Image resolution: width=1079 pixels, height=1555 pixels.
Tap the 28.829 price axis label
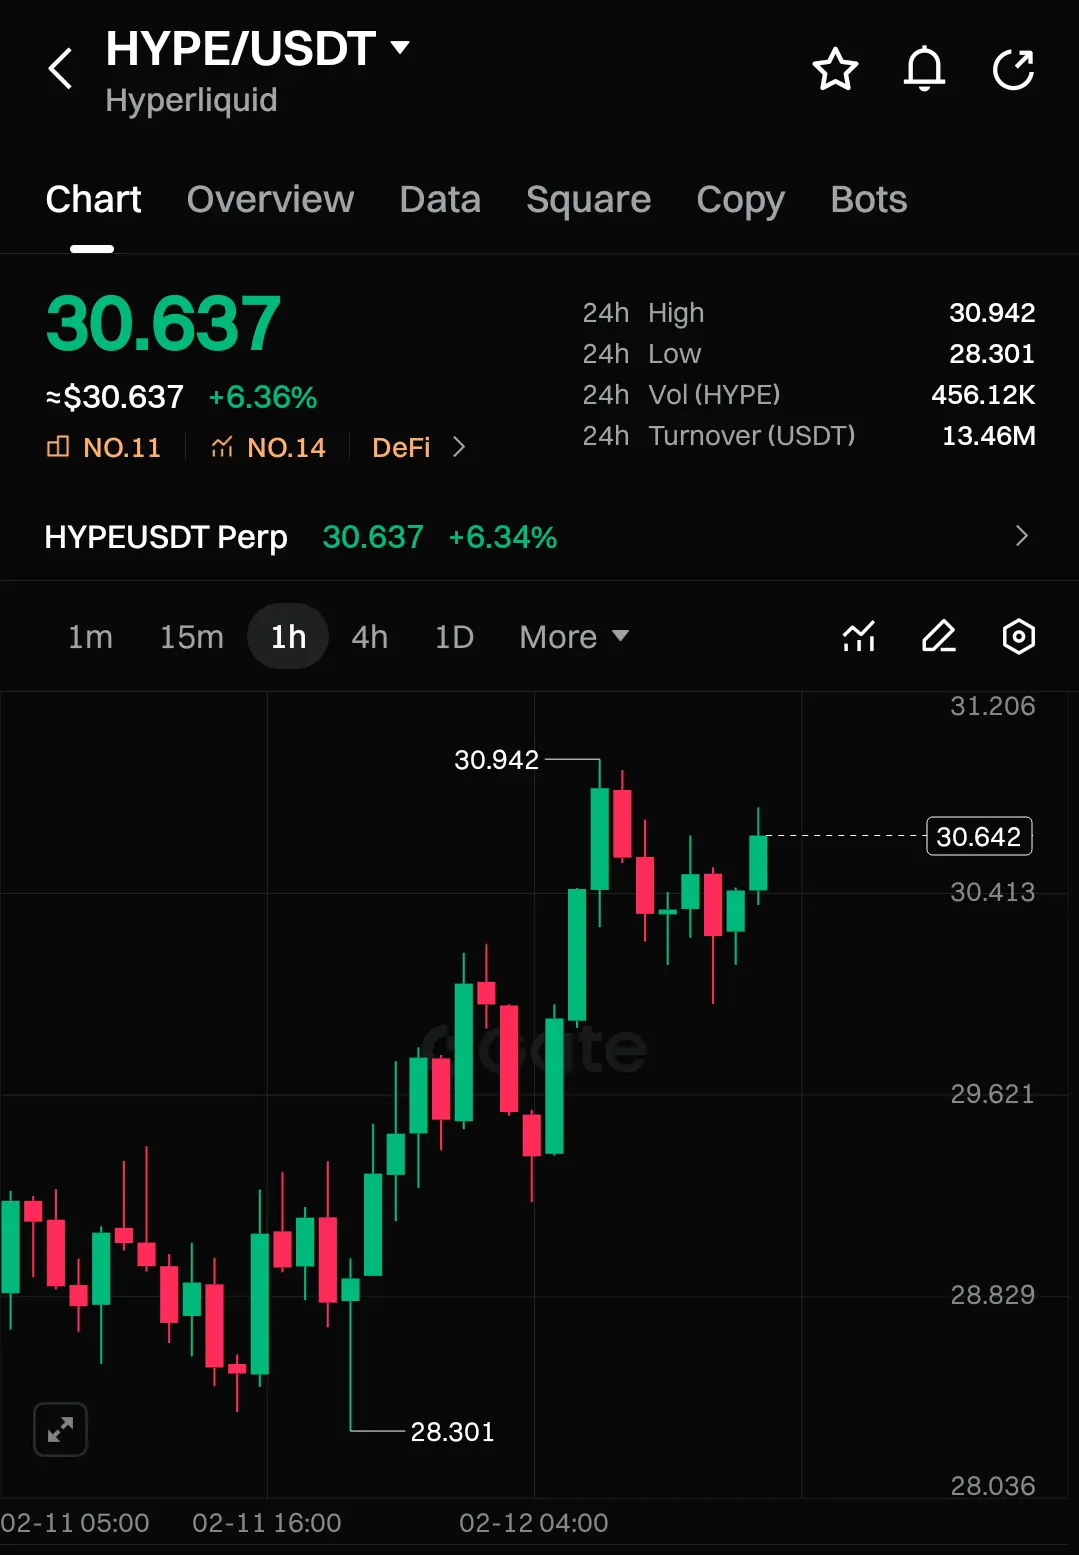click(x=993, y=1295)
